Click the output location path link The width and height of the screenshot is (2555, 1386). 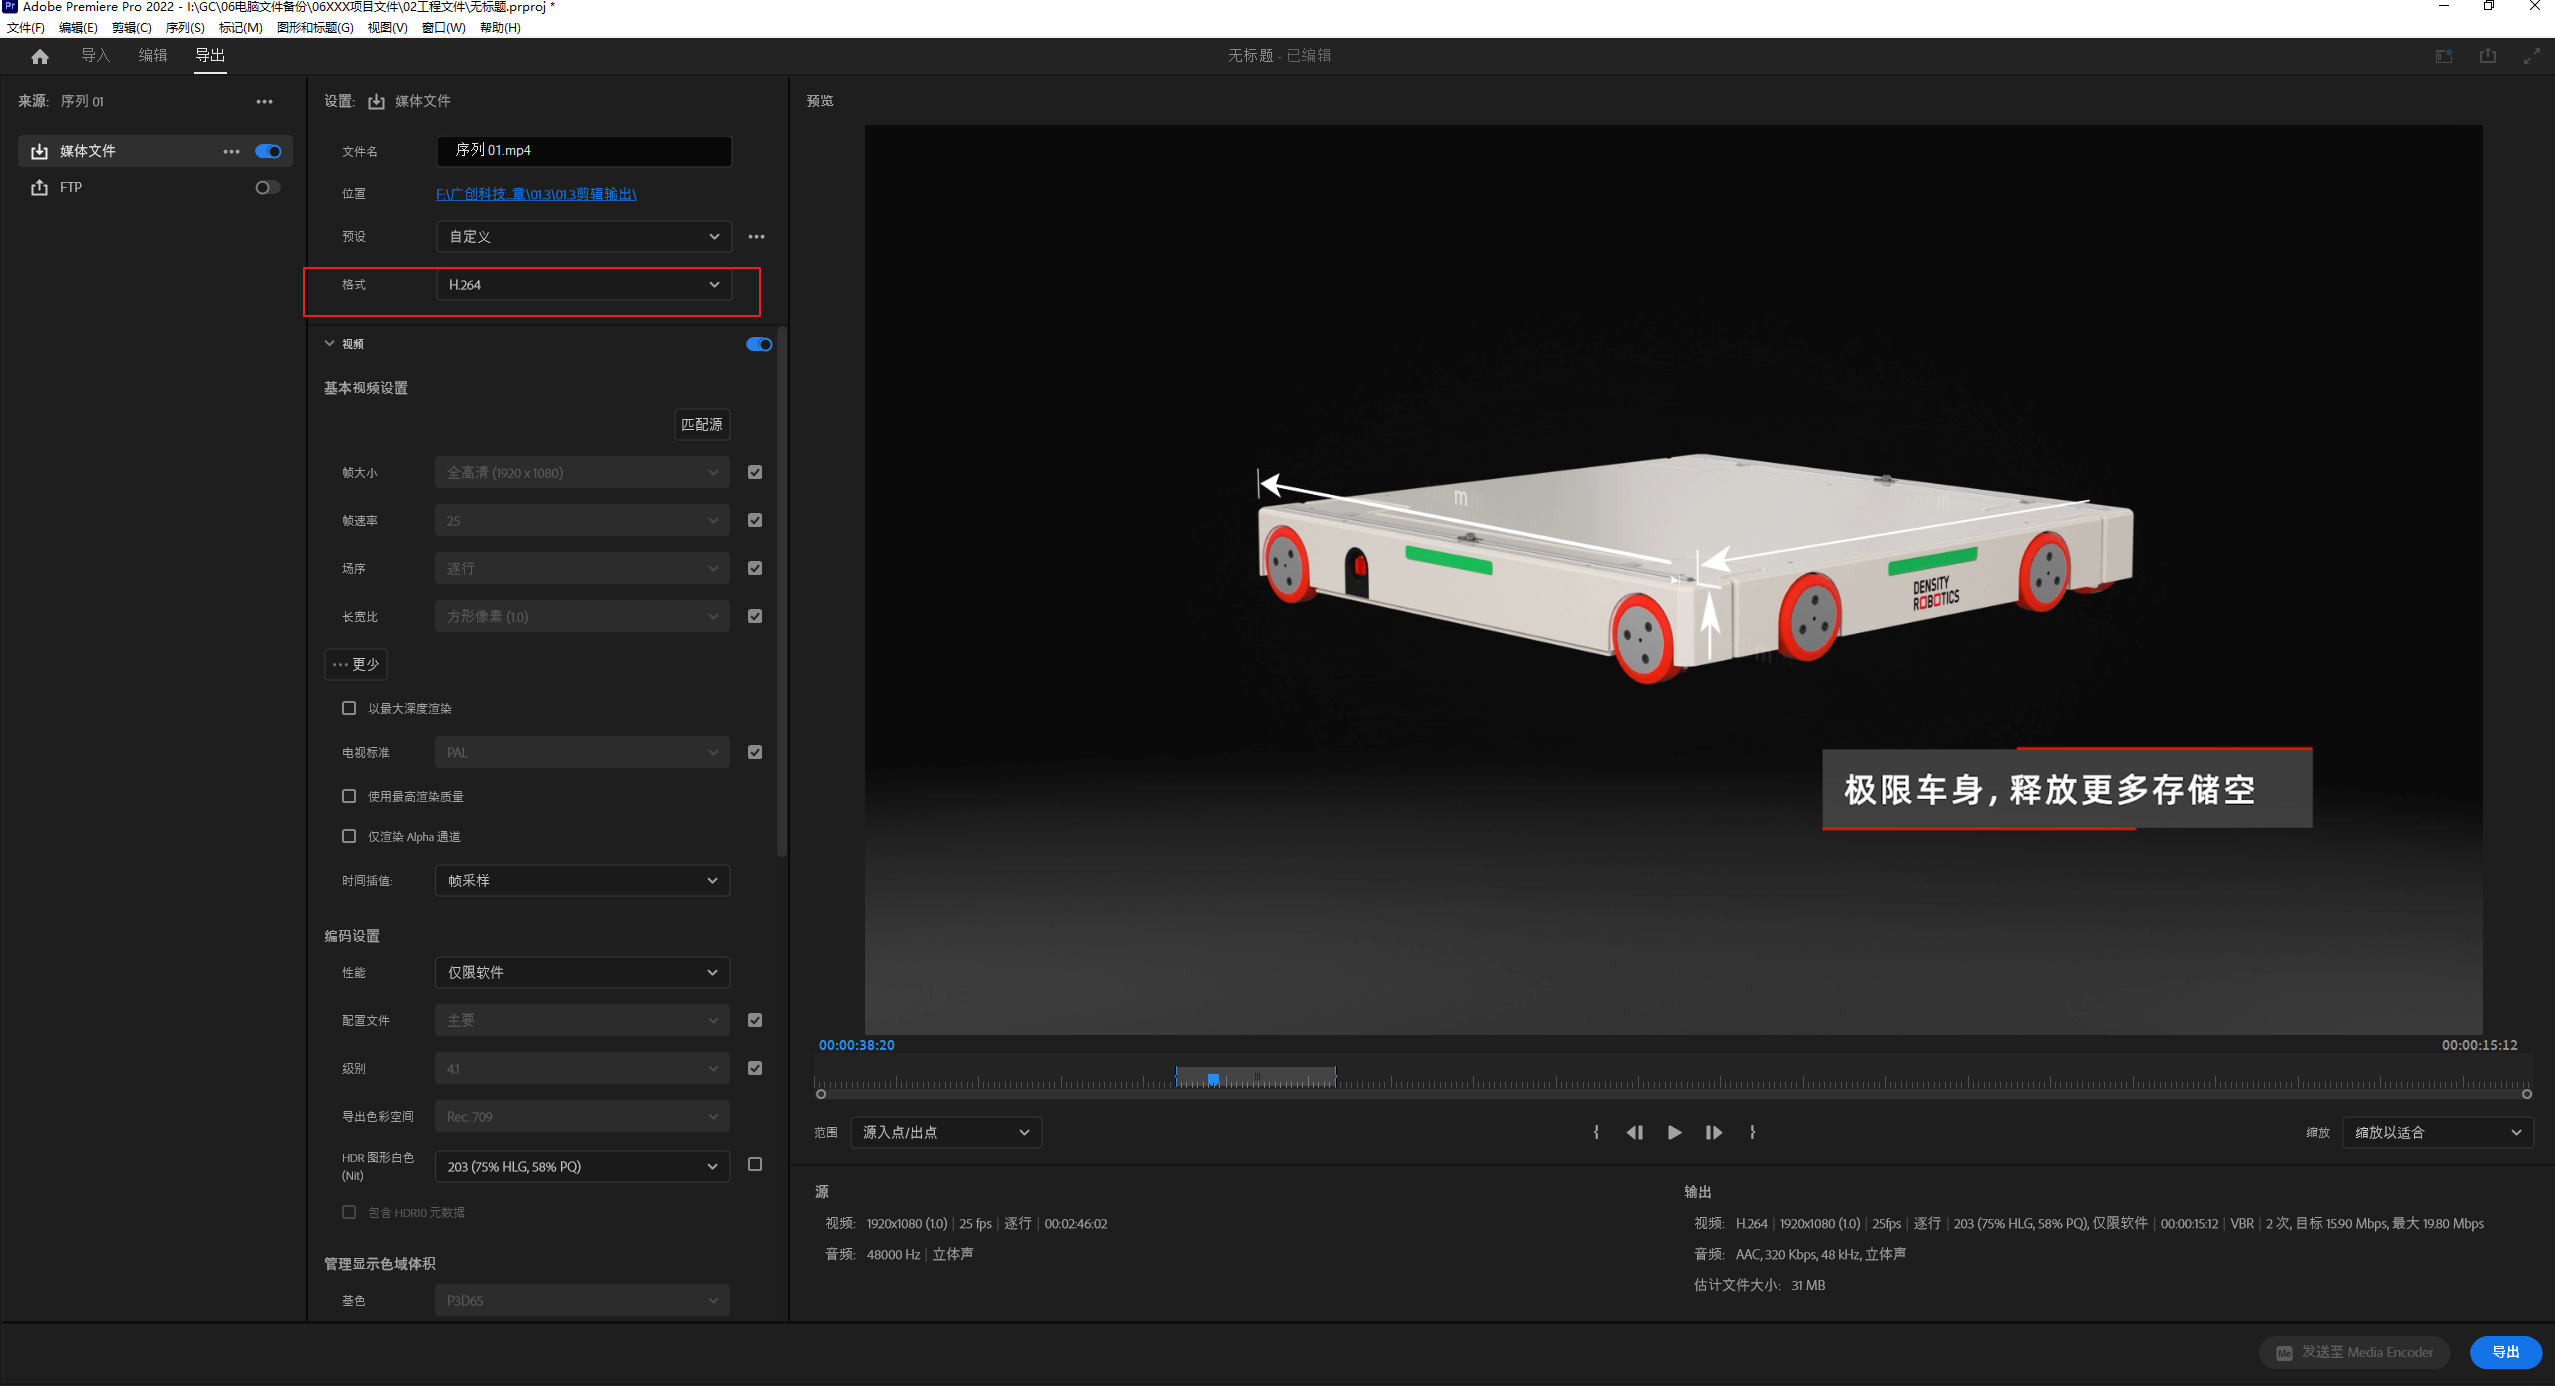[x=536, y=194]
